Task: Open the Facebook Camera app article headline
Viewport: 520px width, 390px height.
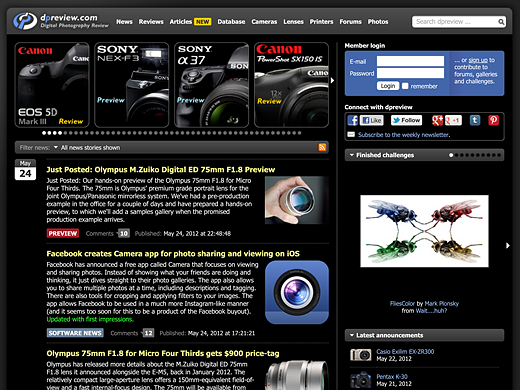Action: pos(173,254)
